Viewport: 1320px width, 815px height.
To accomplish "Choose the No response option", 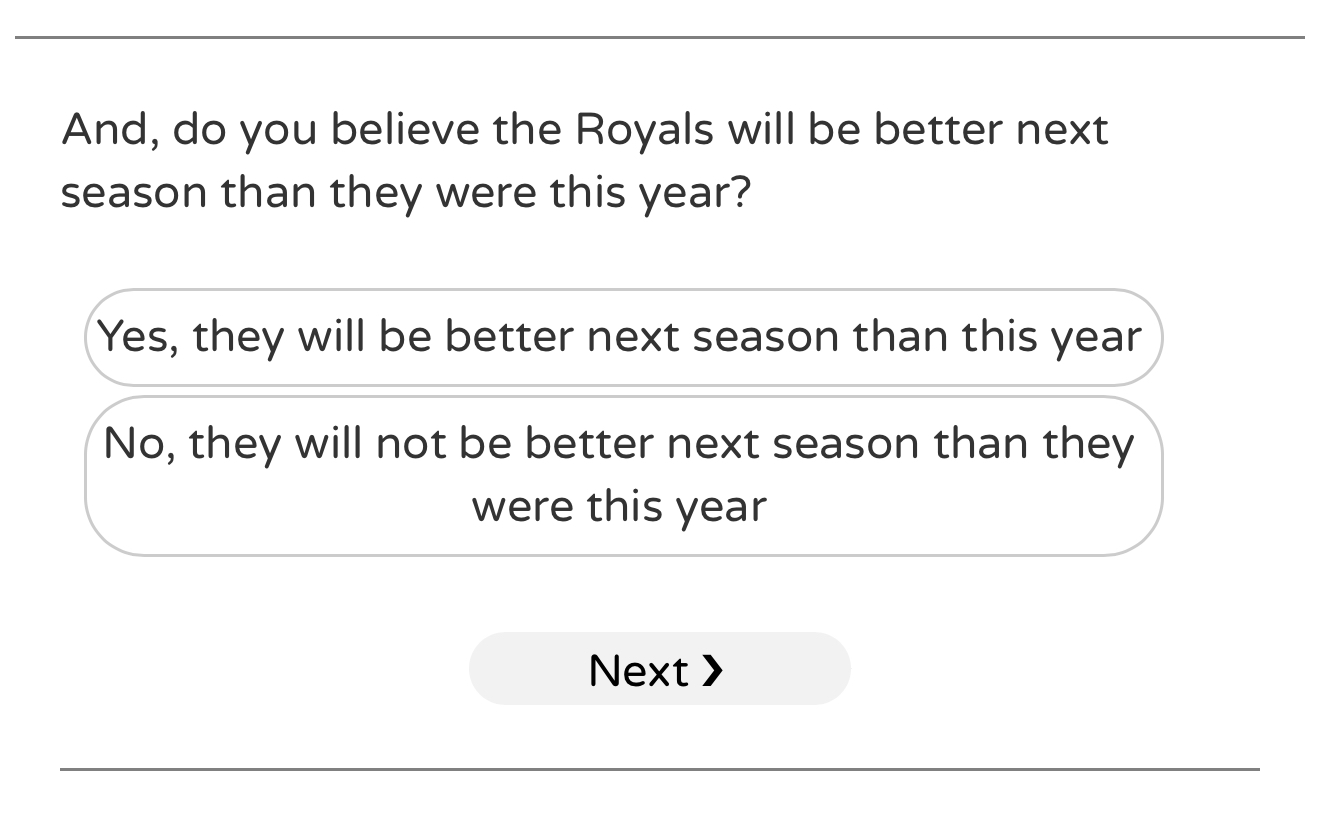I will 622,475.
